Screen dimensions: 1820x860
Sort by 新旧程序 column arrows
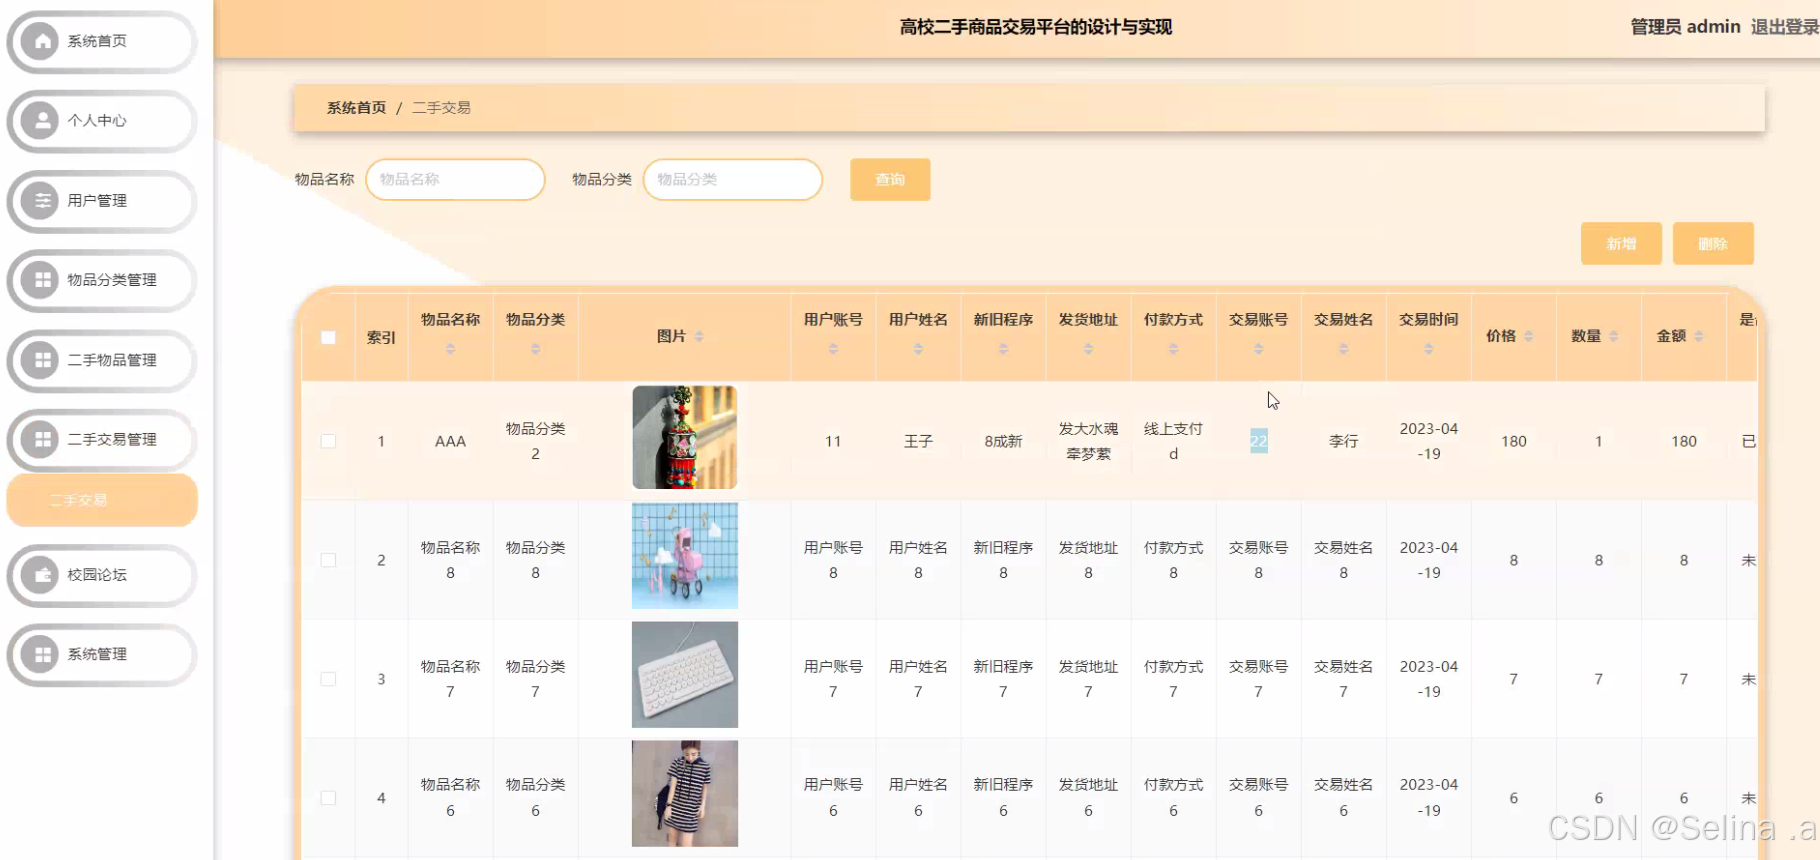pyautogui.click(x=1003, y=349)
